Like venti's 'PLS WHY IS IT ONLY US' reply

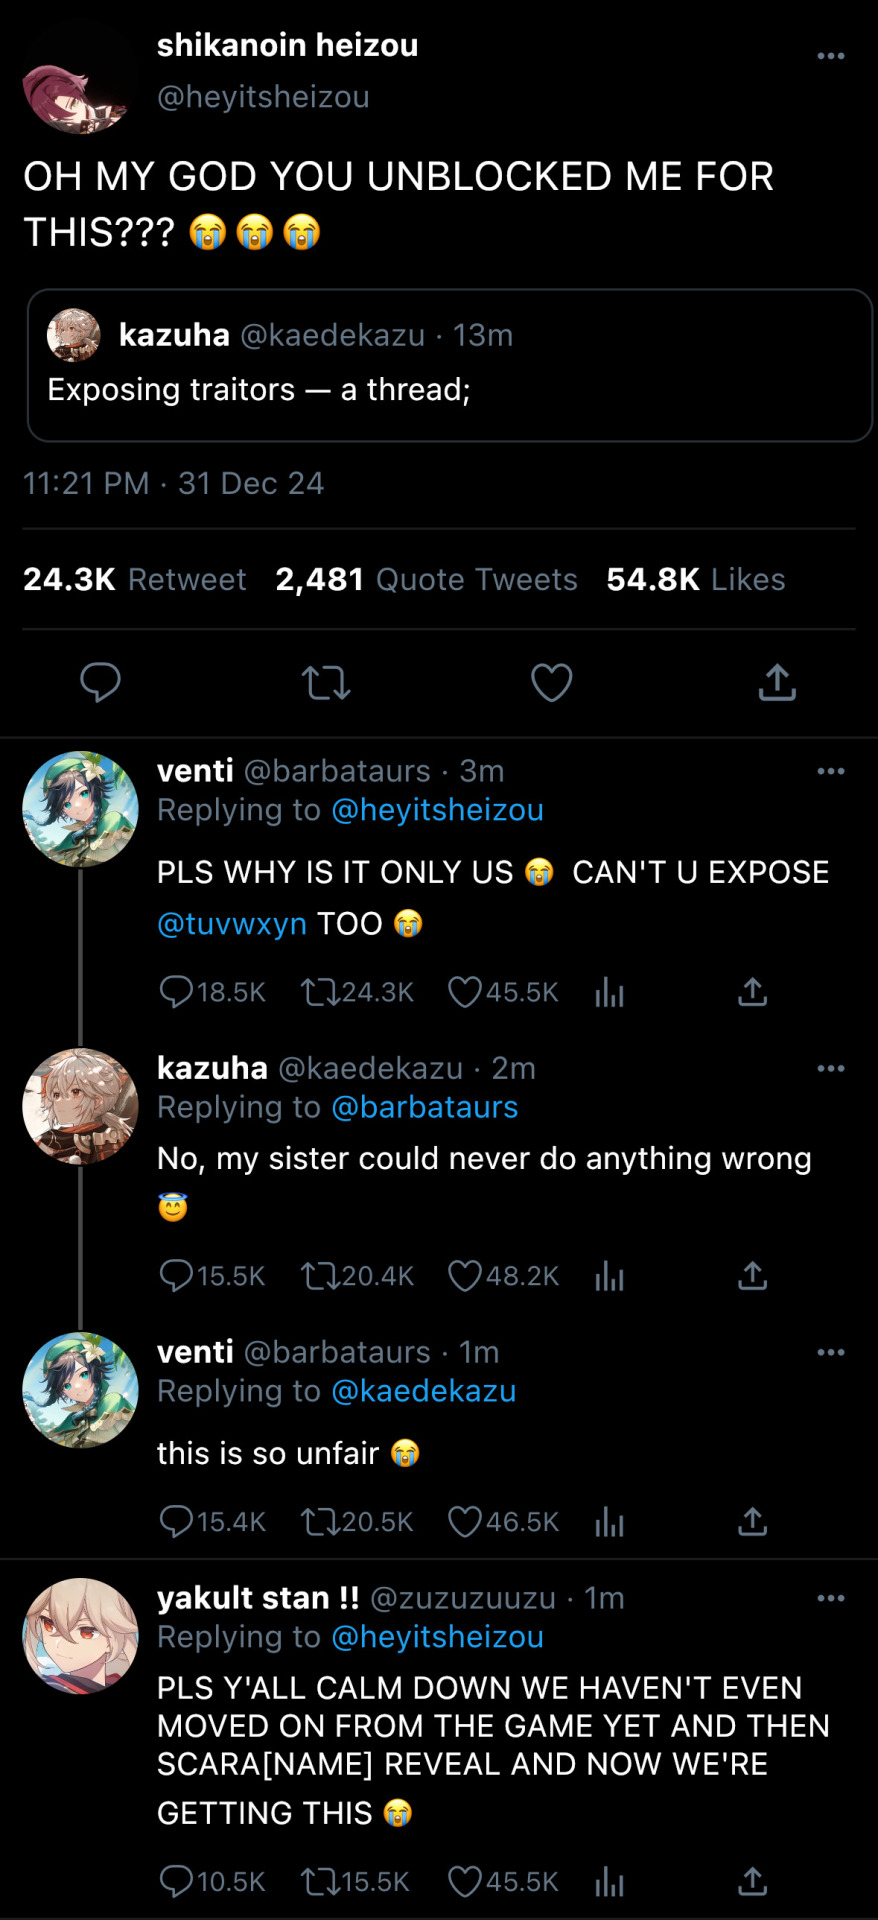click(x=465, y=992)
